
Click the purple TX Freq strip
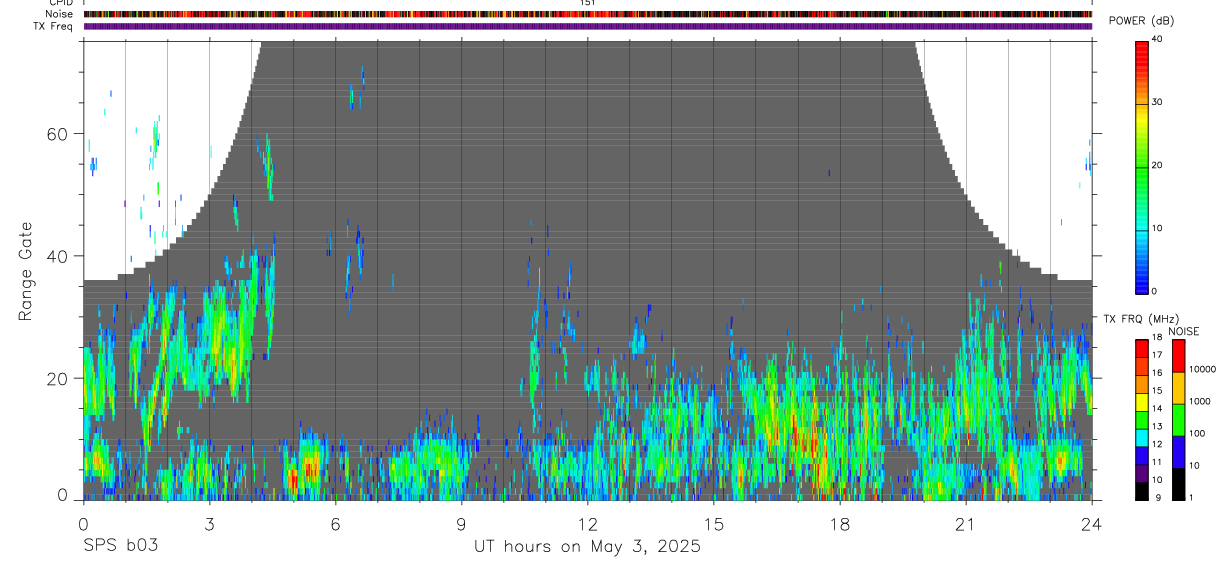click(587, 26)
